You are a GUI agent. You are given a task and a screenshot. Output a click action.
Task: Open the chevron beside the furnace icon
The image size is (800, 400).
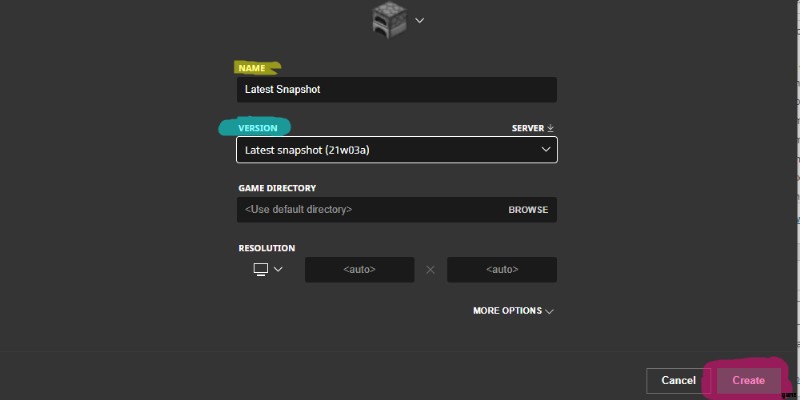coord(419,20)
